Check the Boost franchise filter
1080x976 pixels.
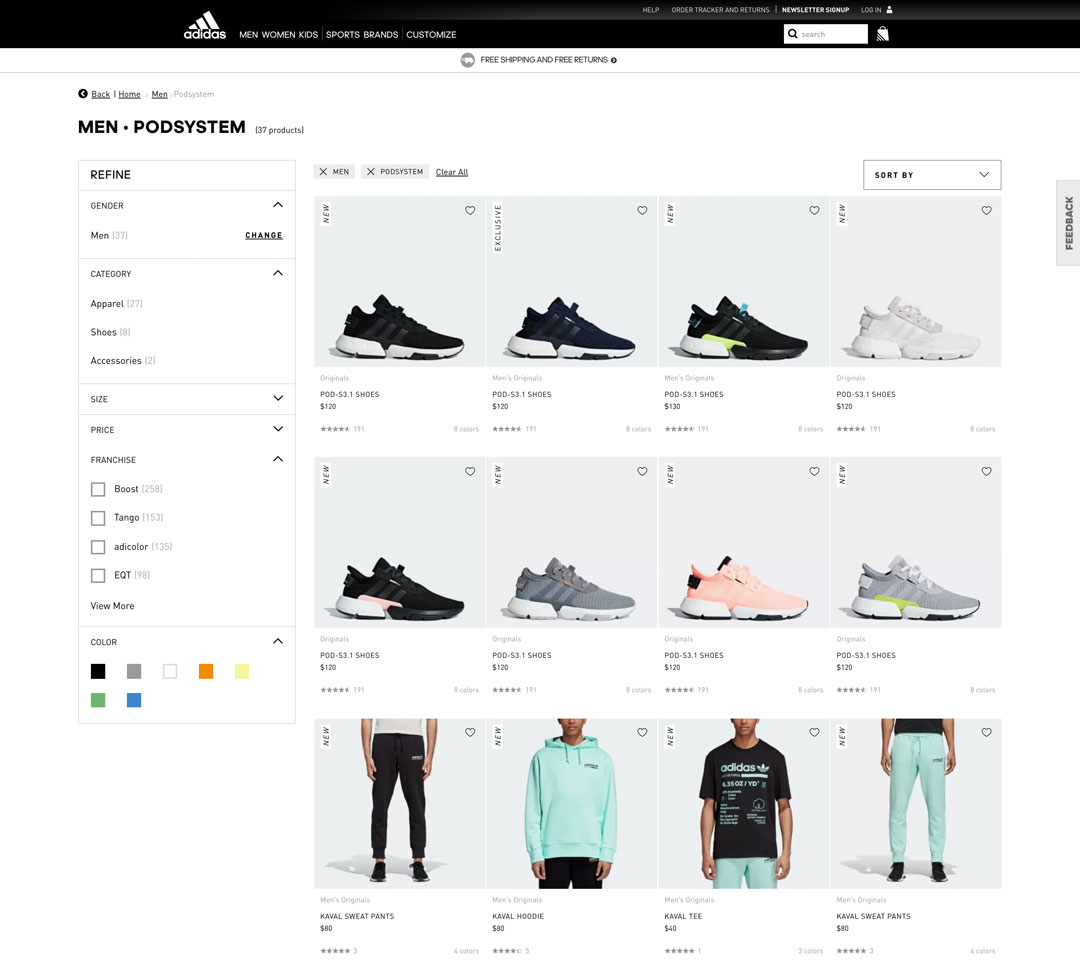pos(98,489)
